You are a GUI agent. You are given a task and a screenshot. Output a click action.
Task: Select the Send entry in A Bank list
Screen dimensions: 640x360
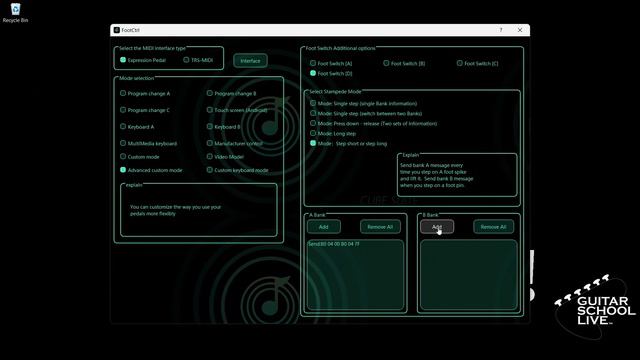tap(334, 244)
